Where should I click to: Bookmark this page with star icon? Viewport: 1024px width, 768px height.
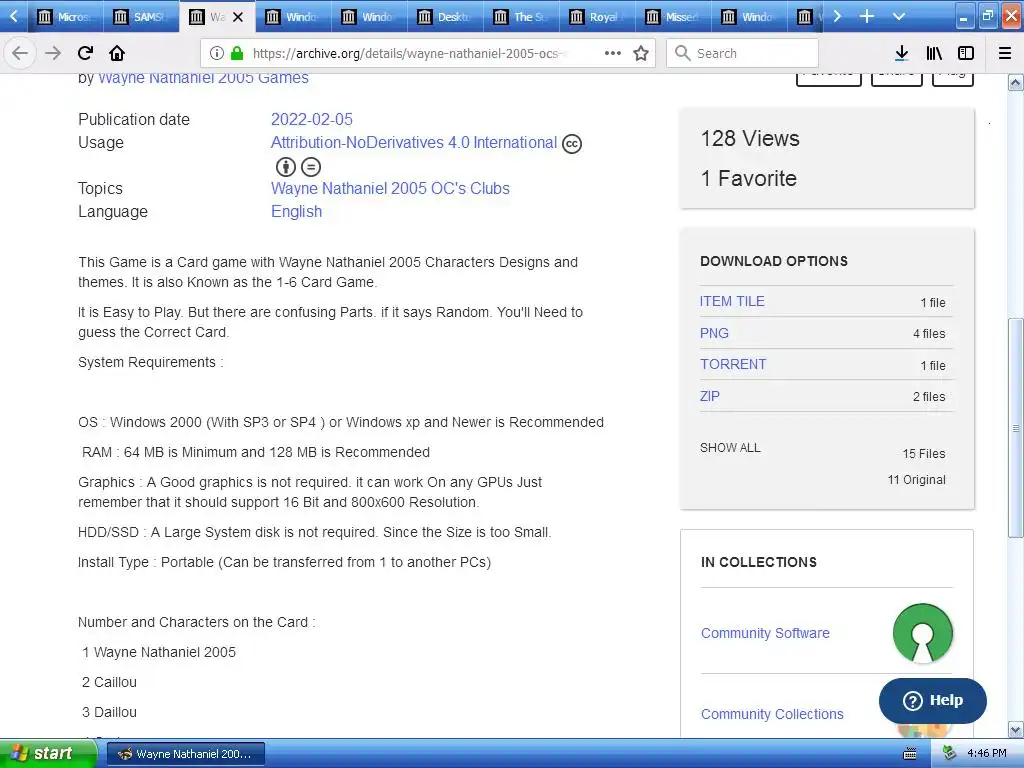pyautogui.click(x=641, y=53)
